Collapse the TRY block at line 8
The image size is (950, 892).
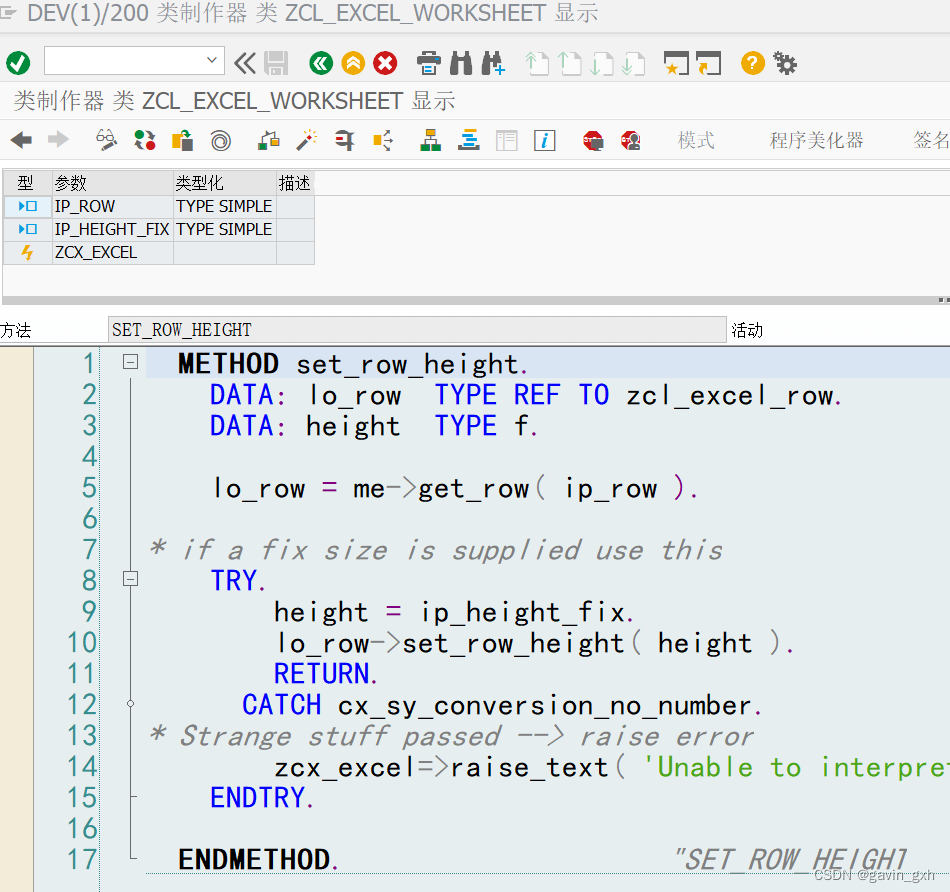click(x=130, y=580)
